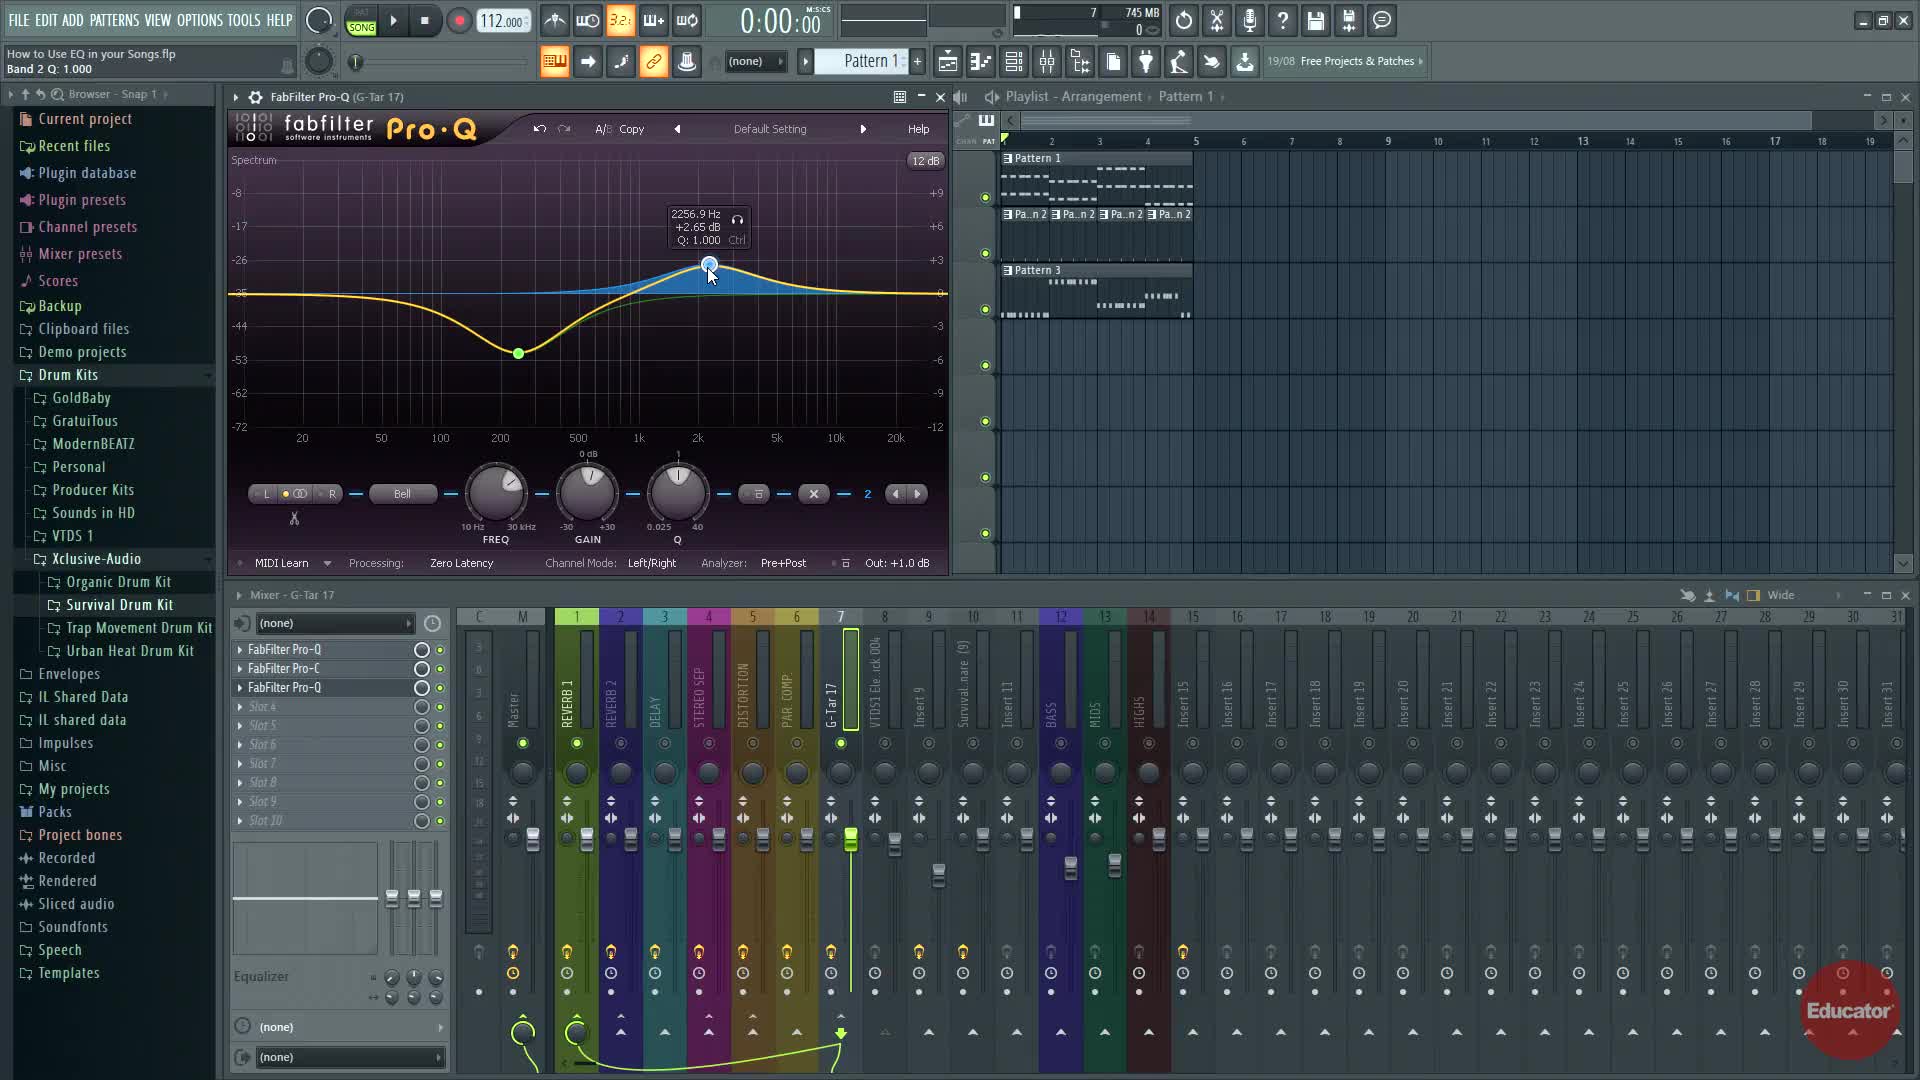This screenshot has width=1920, height=1080.
Task: Toggle the metronome icon
Action: click(555, 21)
